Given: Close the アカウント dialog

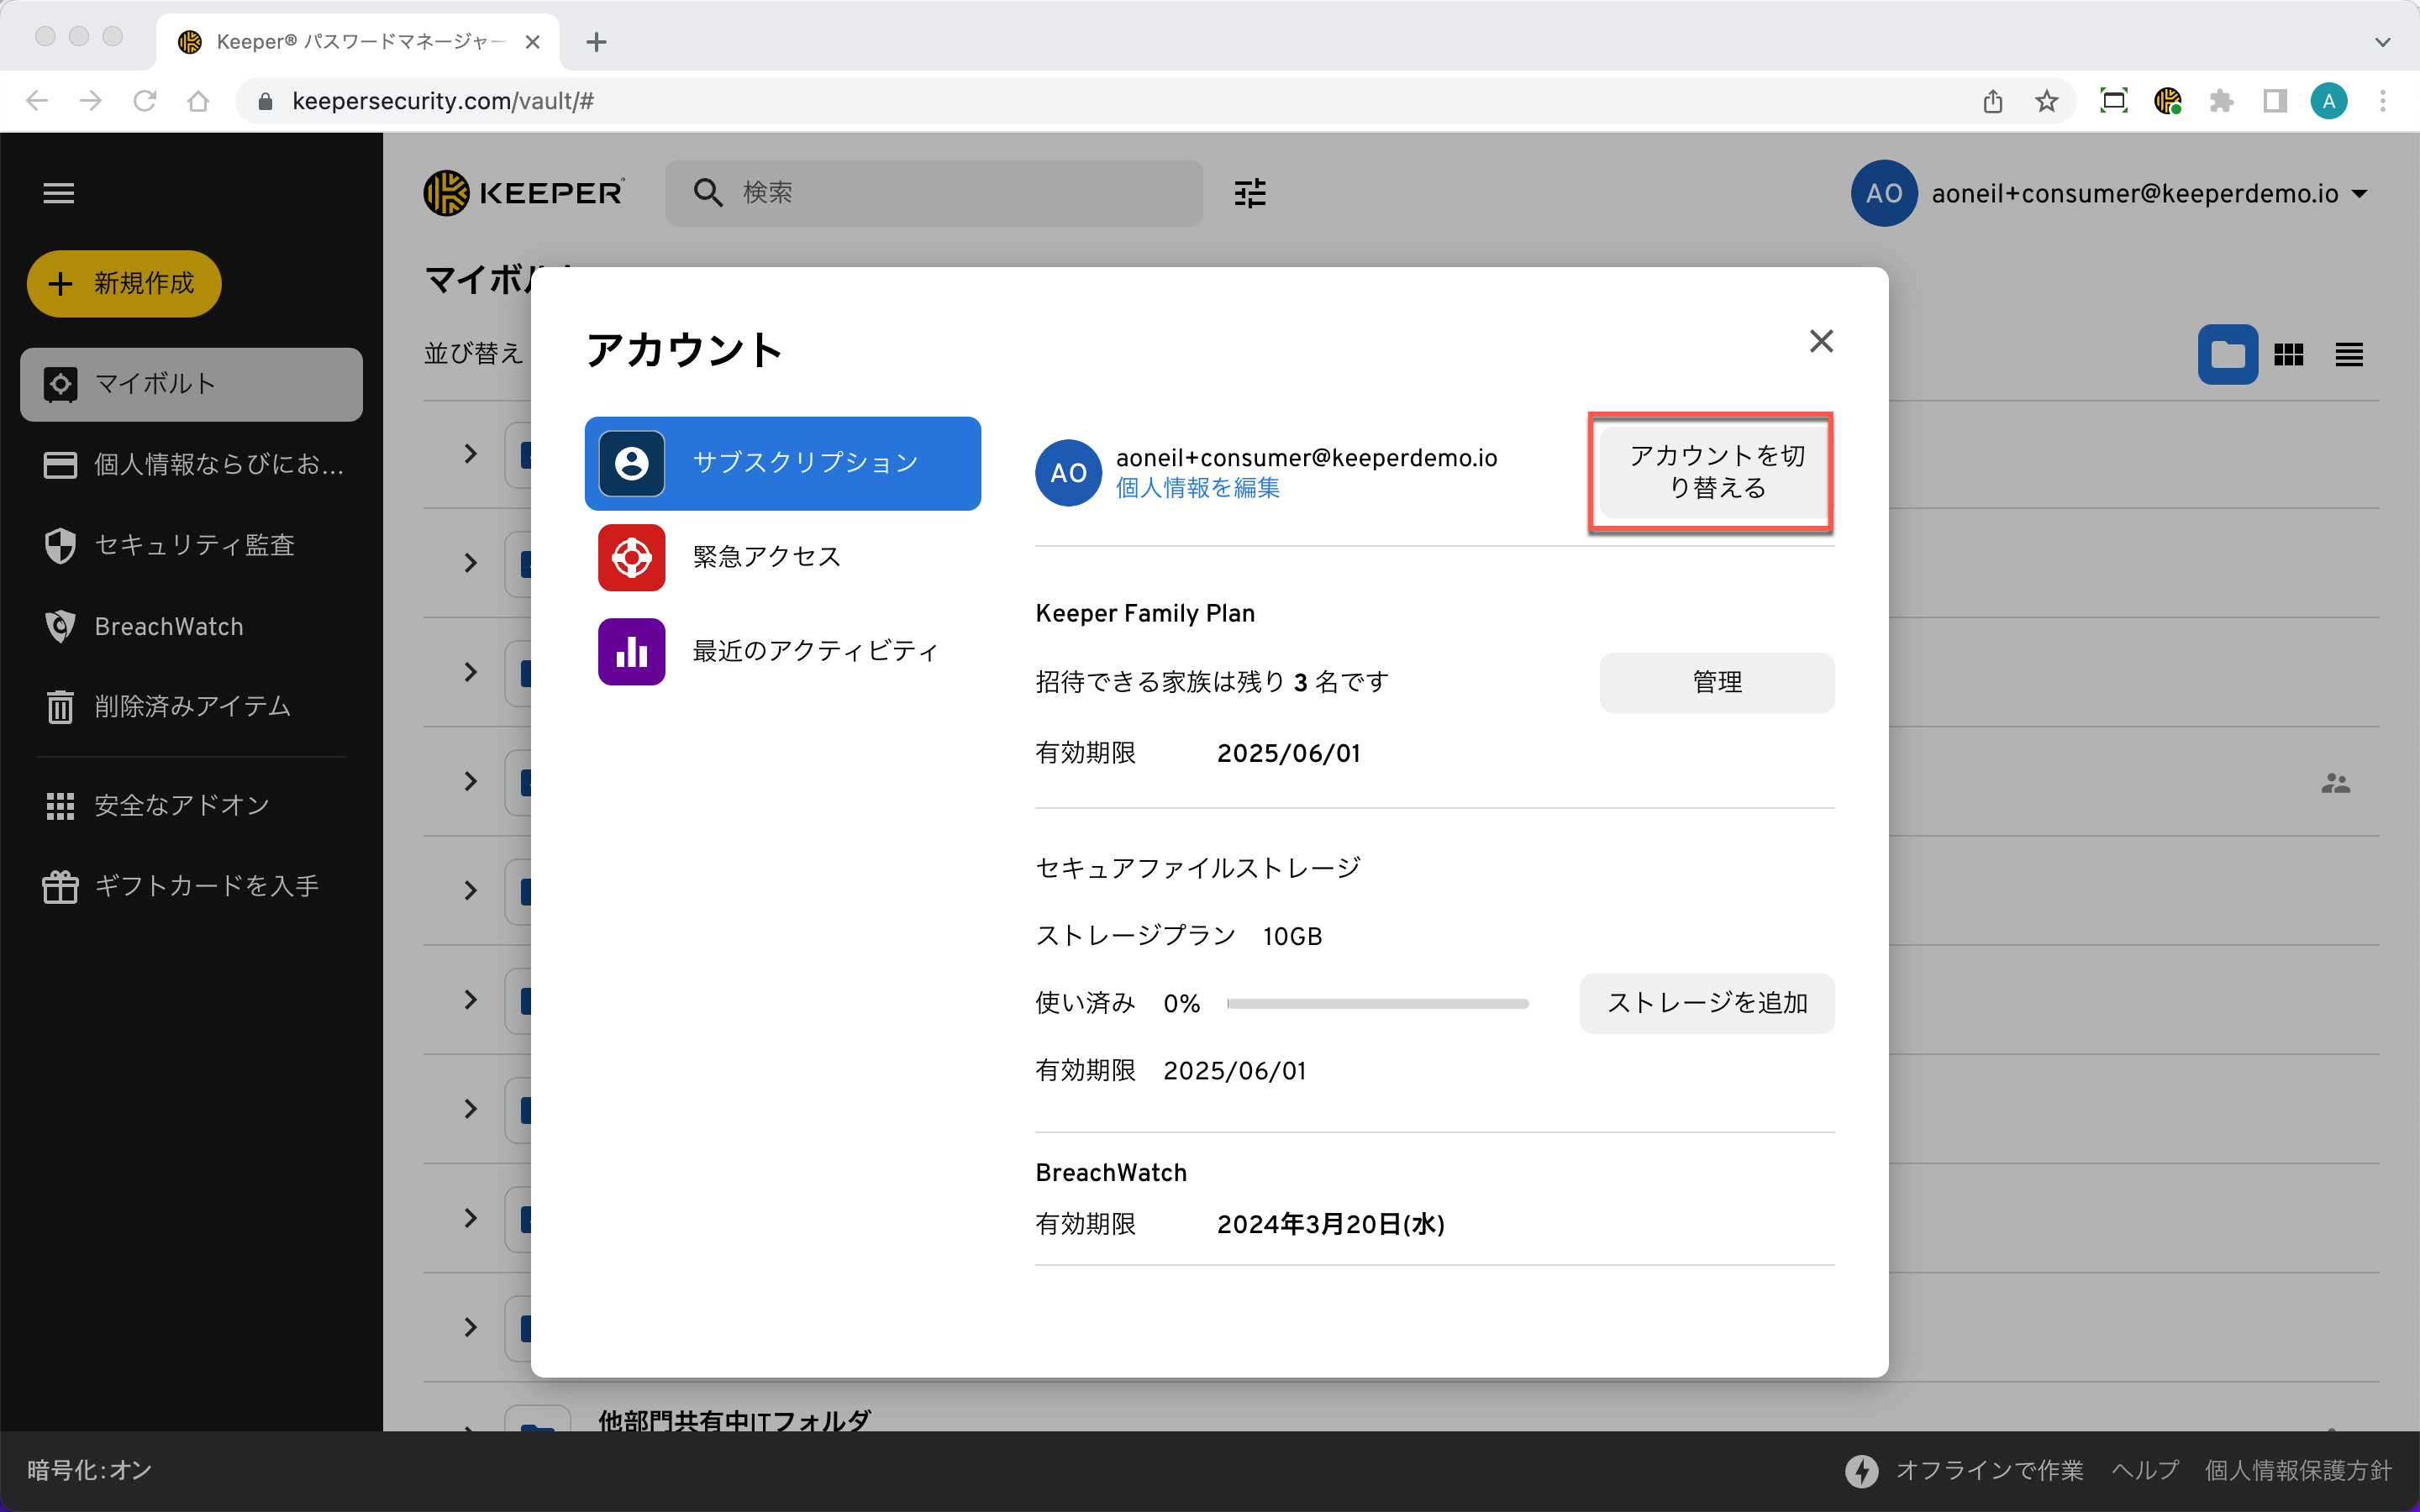Looking at the screenshot, I should point(1821,342).
